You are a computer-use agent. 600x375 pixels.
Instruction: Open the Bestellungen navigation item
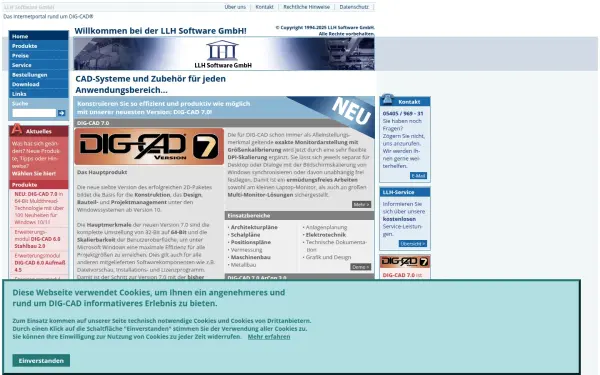pos(39,75)
